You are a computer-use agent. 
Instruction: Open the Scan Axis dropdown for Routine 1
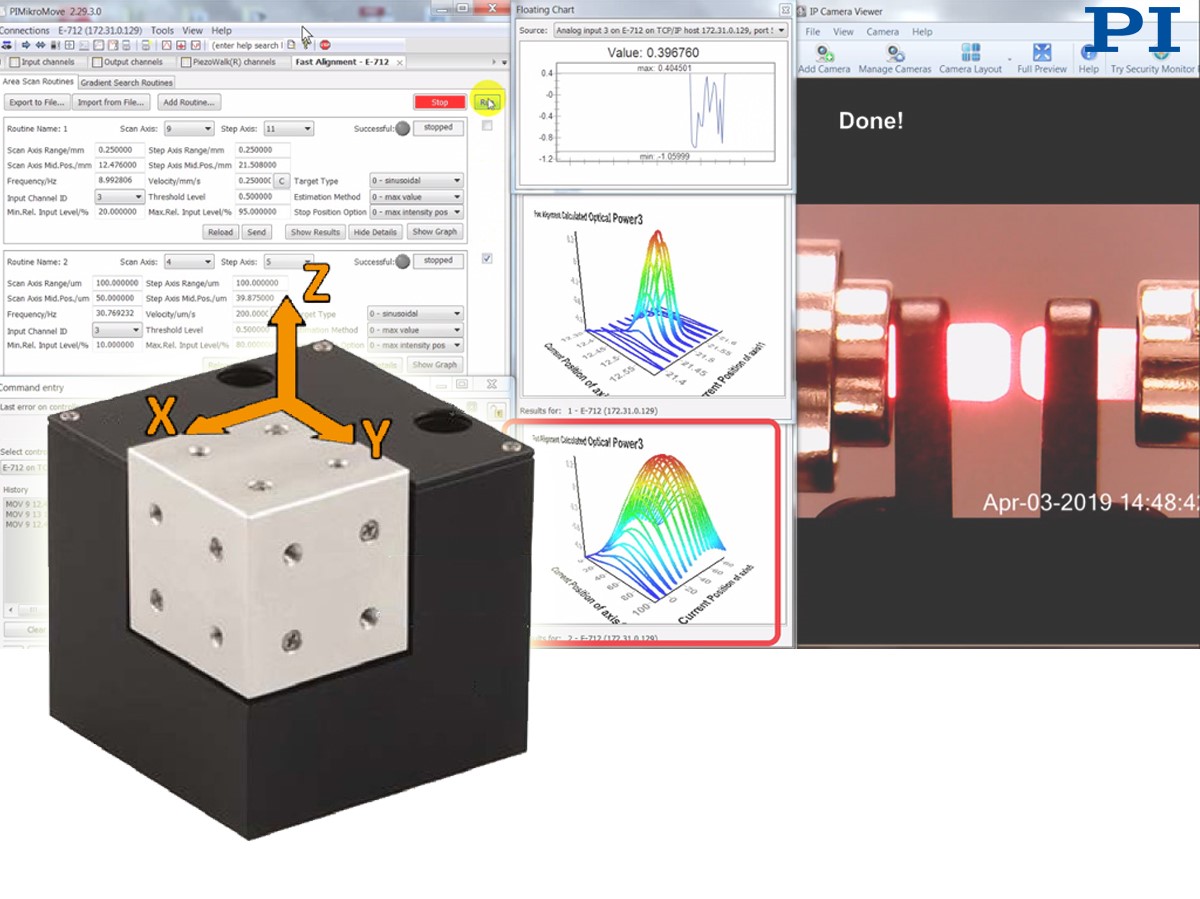[190, 129]
